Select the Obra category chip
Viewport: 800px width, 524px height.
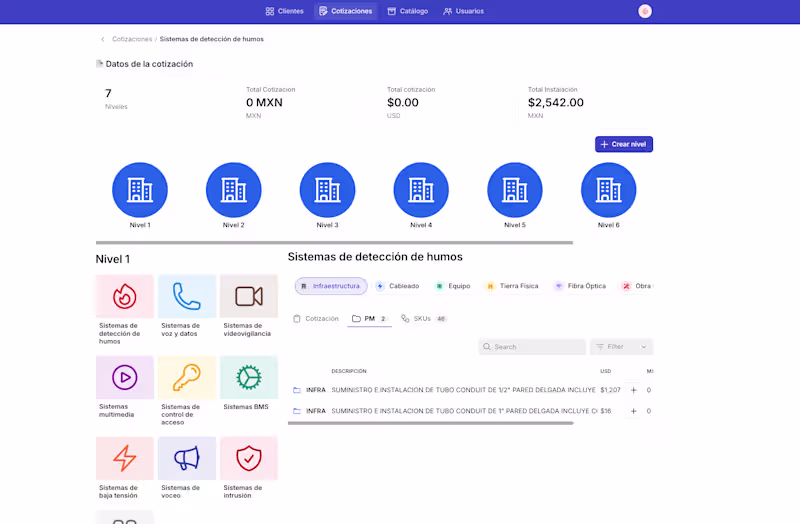[x=637, y=286]
